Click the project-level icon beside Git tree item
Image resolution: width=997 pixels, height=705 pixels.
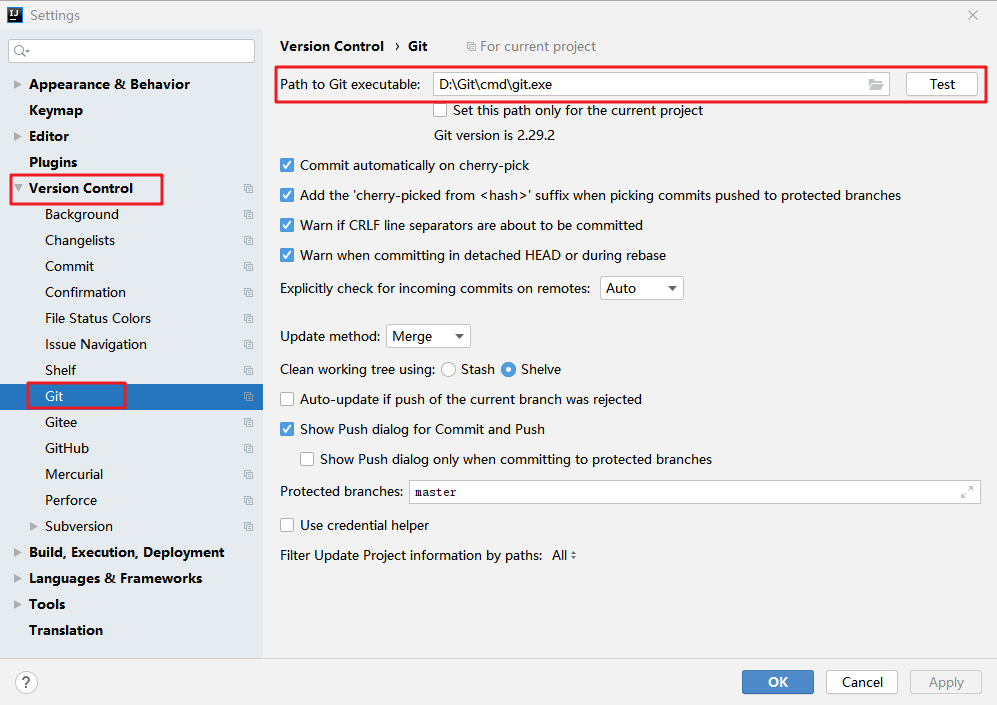pos(248,397)
